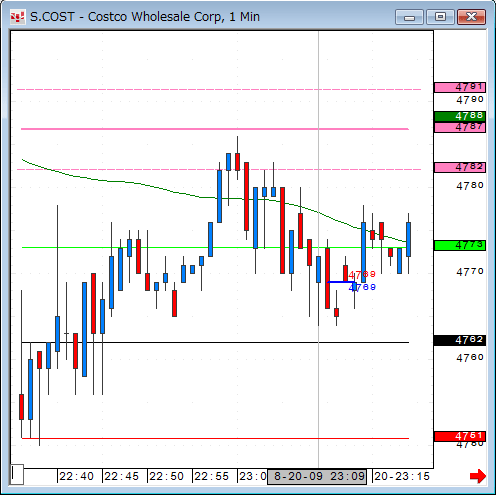Click the 22:45 time axis label

[x=122, y=476]
